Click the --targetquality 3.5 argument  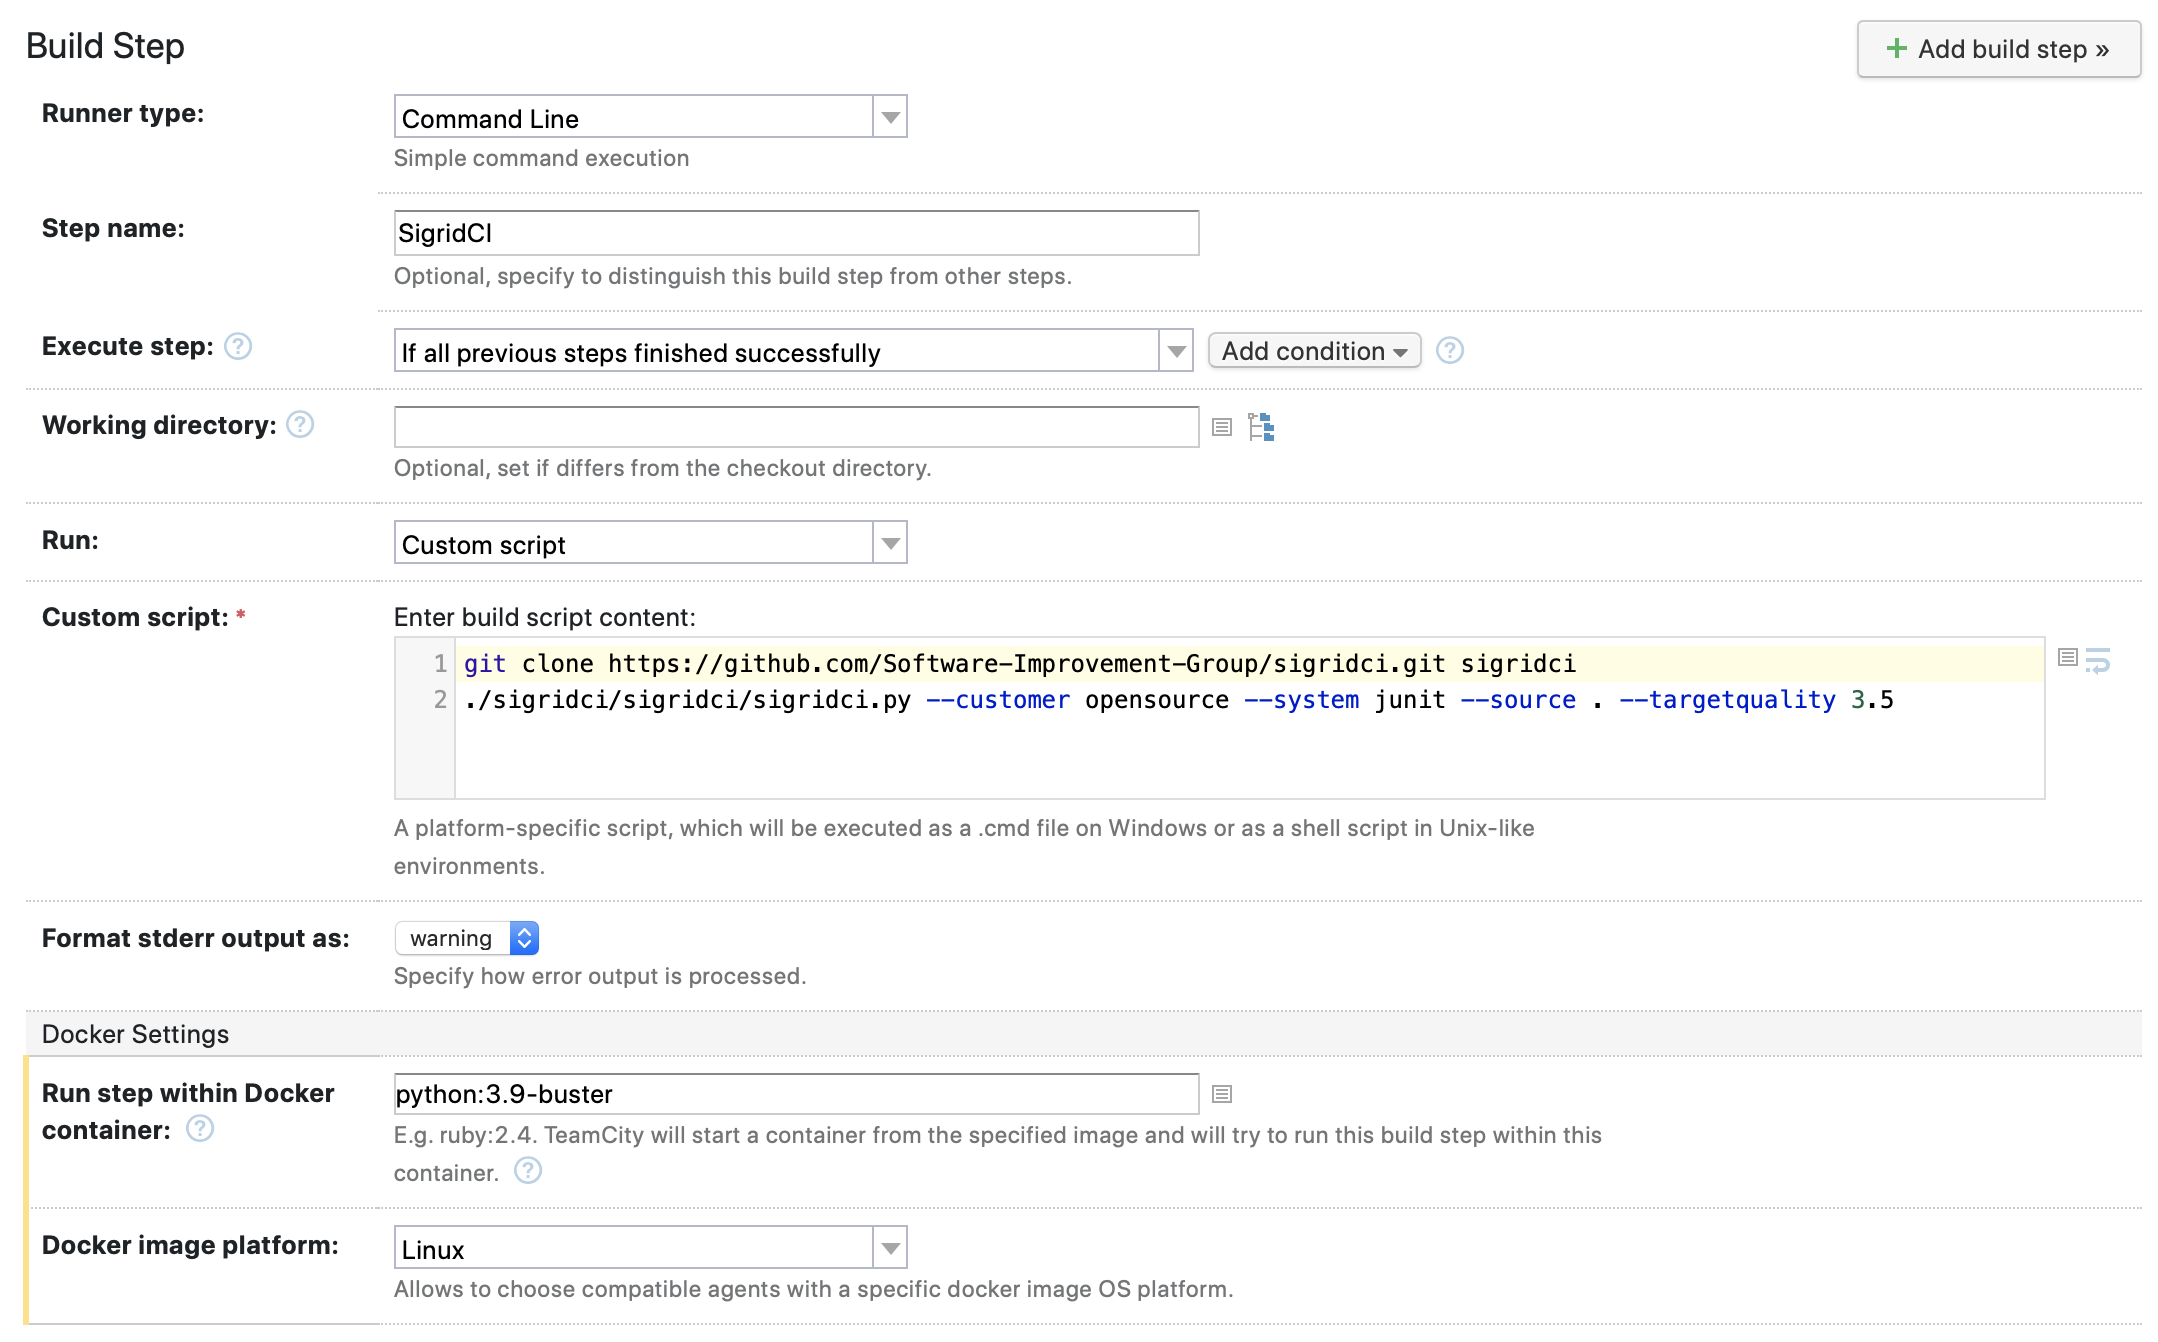1756,700
